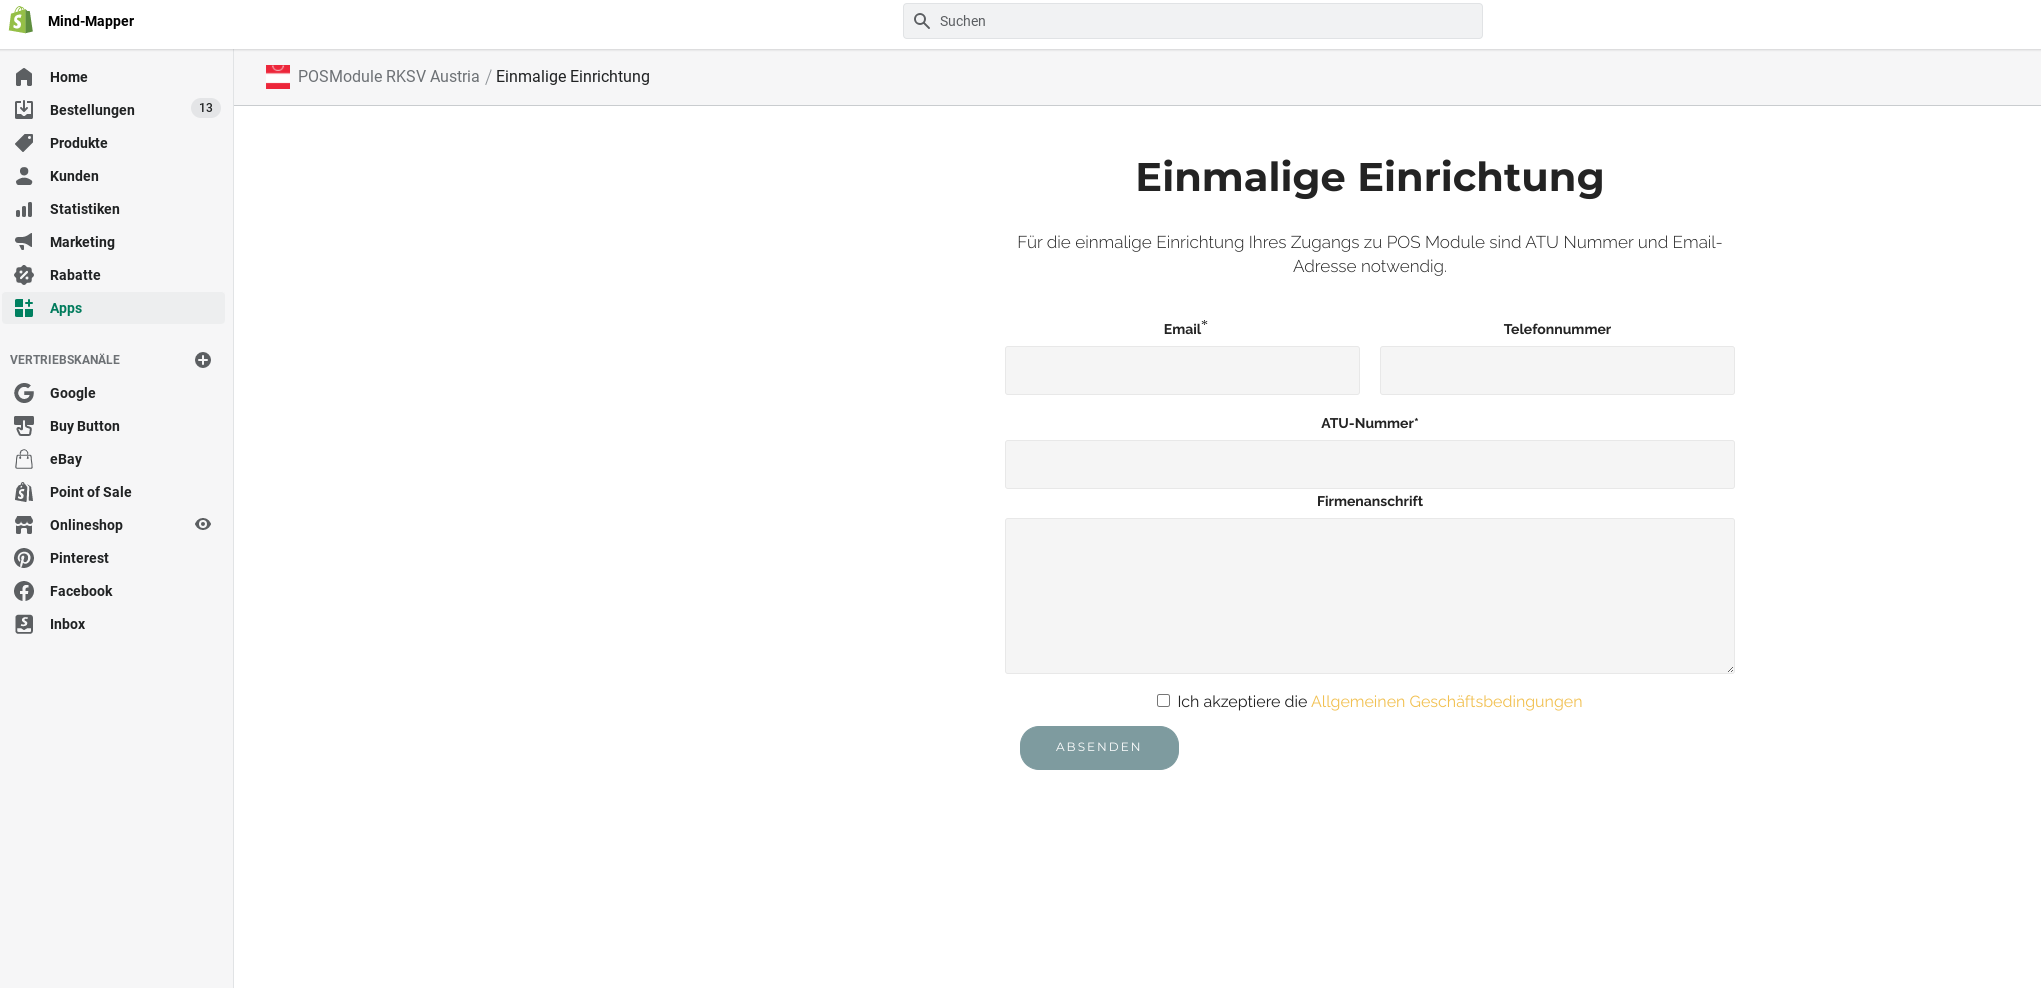
Task: Click the Google G icon
Action: pos(24,393)
